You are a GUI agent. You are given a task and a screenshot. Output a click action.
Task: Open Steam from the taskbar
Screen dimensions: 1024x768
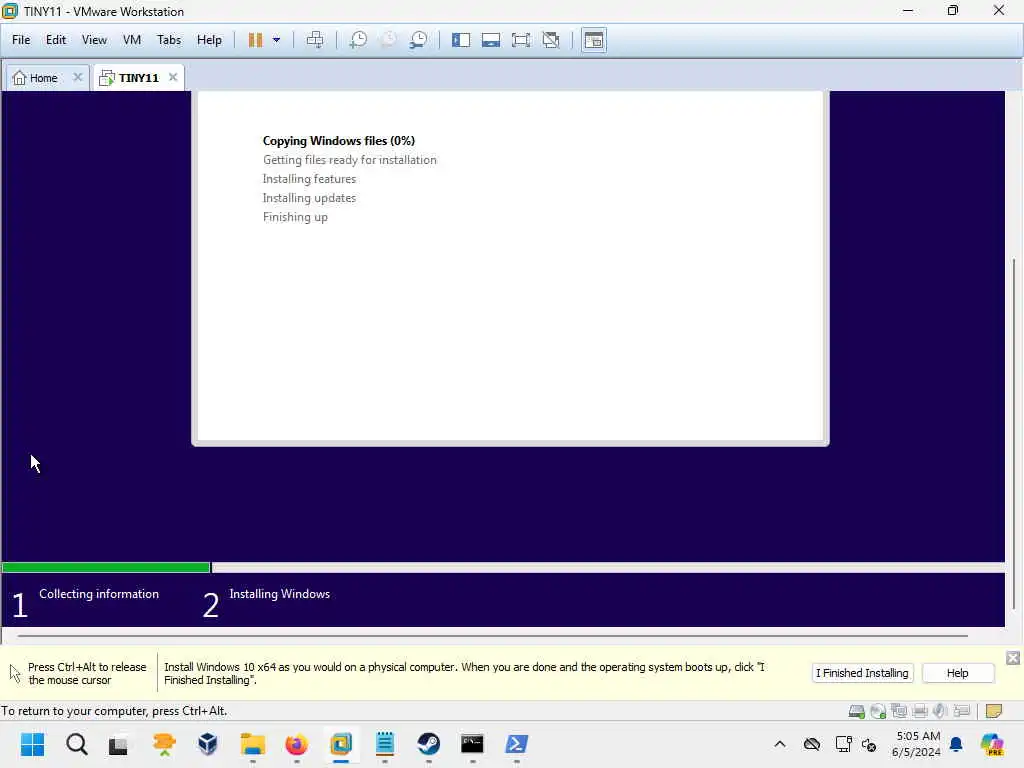pos(428,744)
